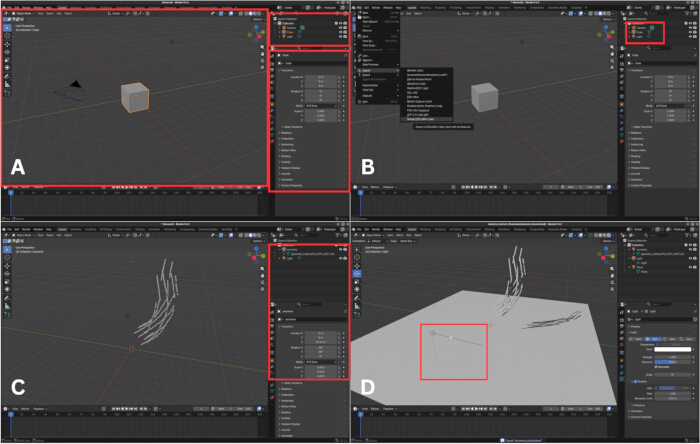Screen dimensions: 700x444
Task: Click the zoom magnifier icon in panel A viewport
Action: coord(262,47)
